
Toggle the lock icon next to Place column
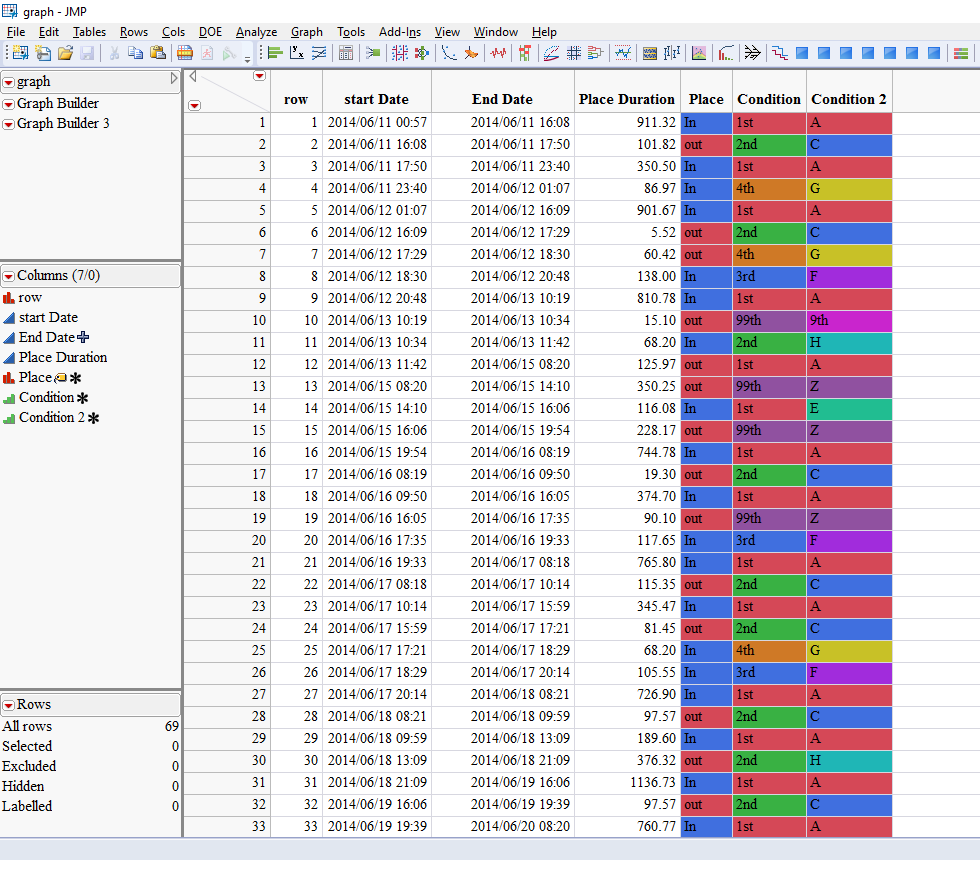(60, 377)
